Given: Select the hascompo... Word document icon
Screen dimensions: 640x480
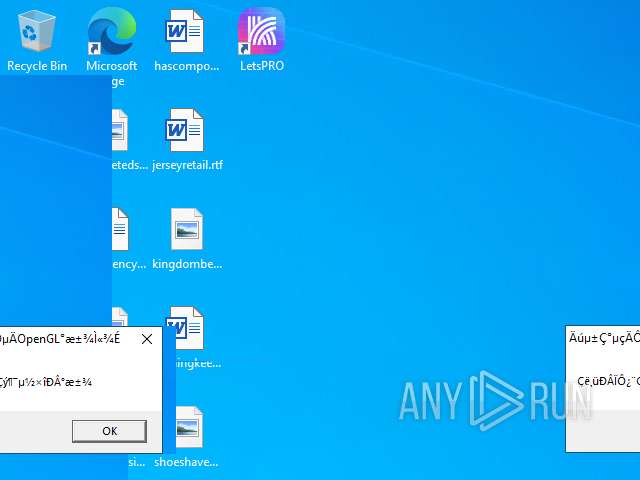Looking at the screenshot, I should (184, 32).
